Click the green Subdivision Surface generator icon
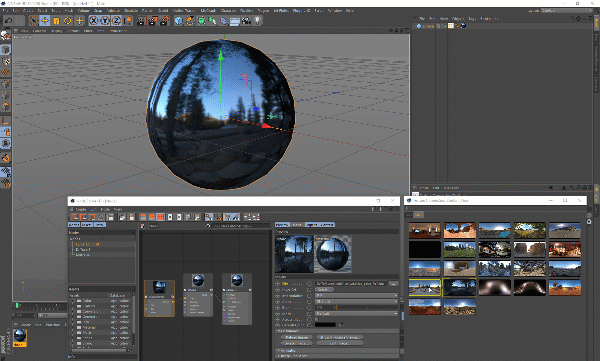Image resolution: width=600 pixels, height=361 pixels. [201, 21]
